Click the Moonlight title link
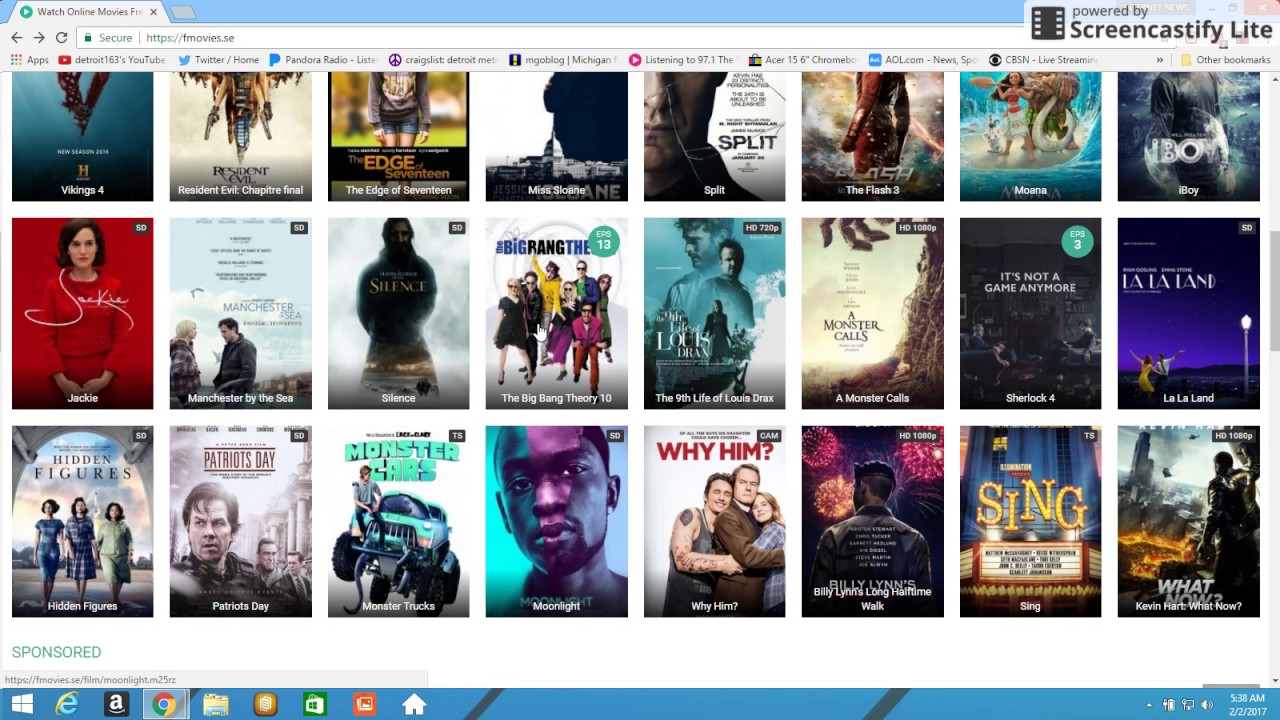1280x720 pixels. tap(557, 606)
